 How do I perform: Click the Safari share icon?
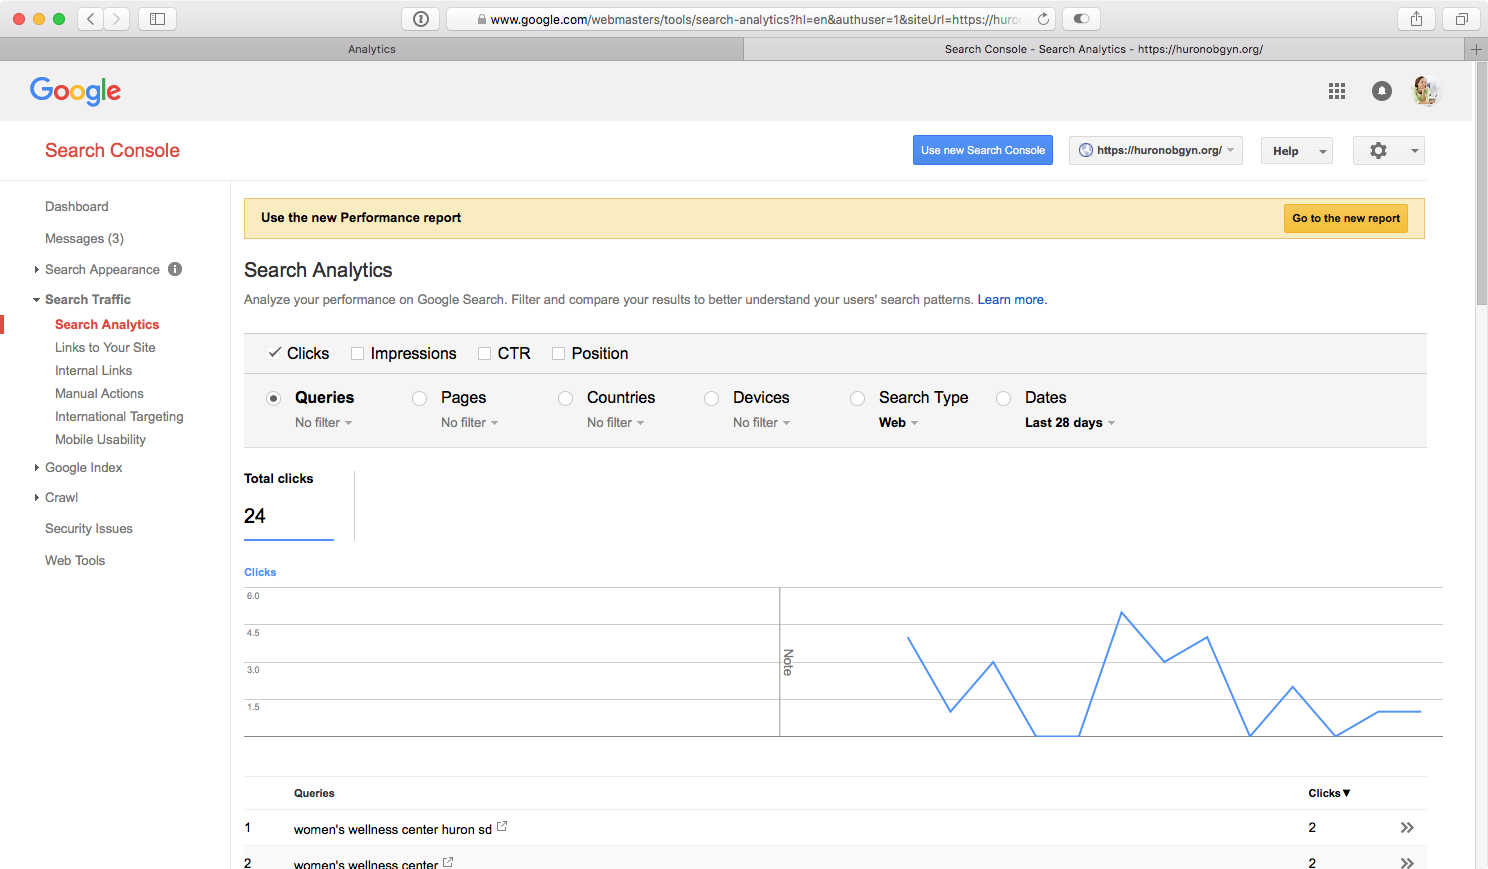(x=1416, y=18)
